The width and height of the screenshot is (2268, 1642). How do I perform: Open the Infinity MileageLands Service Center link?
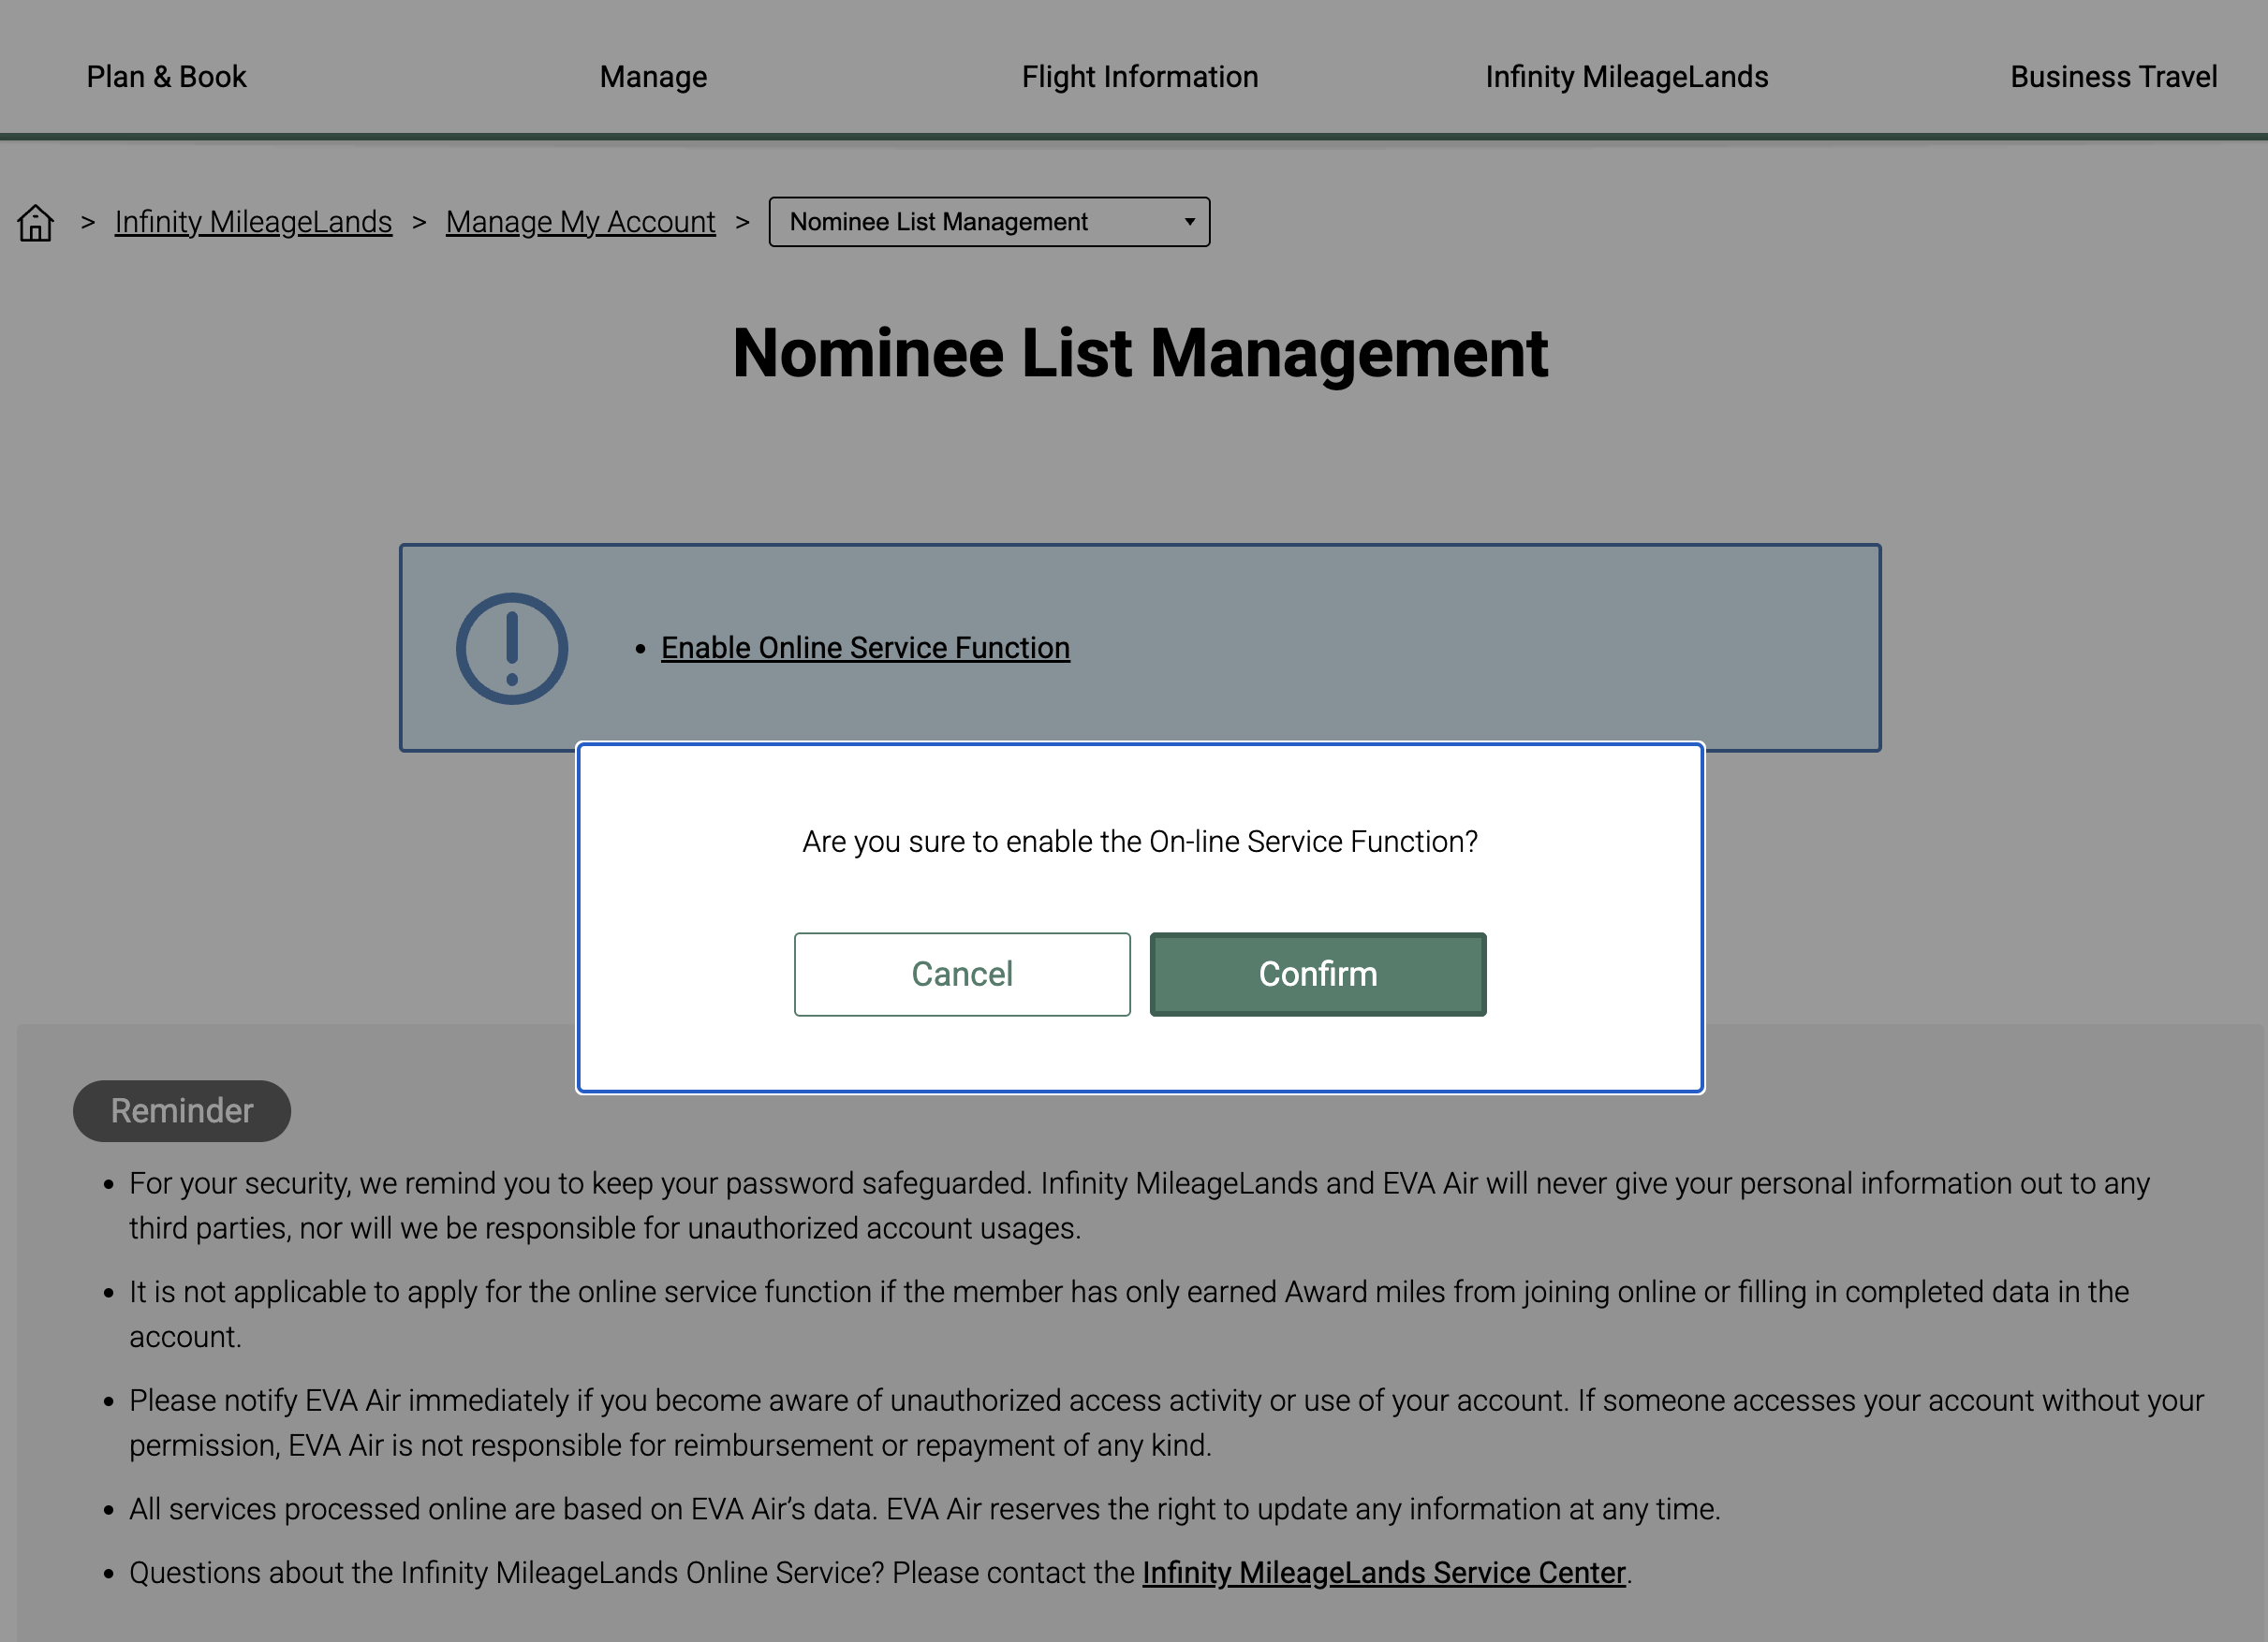pyautogui.click(x=1383, y=1572)
